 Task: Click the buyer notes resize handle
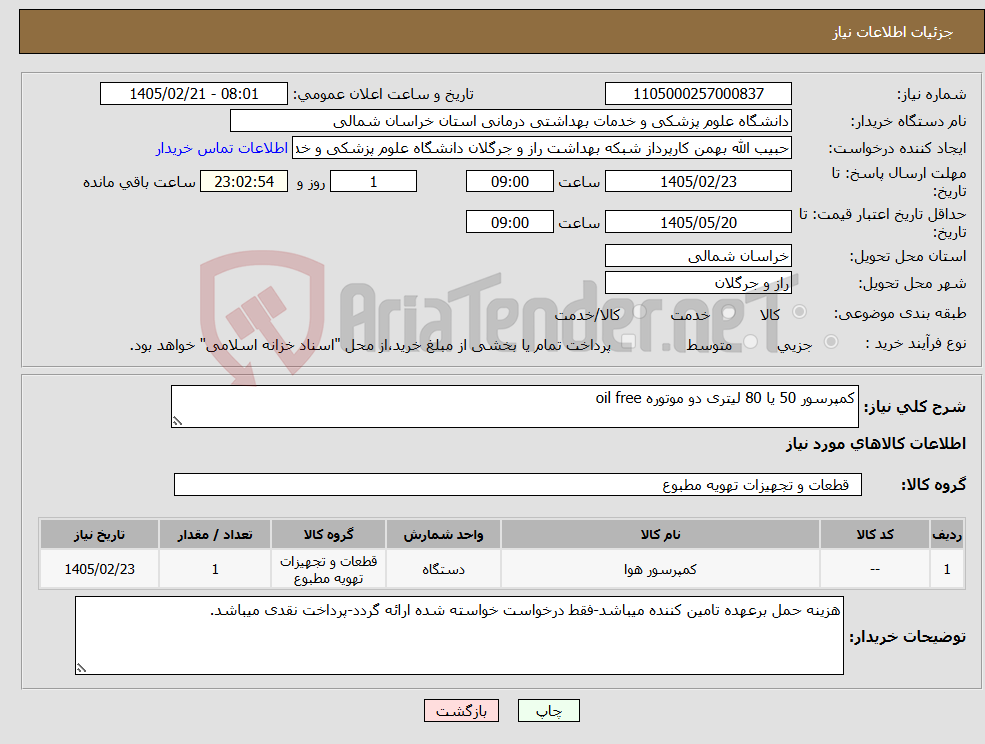click(81, 669)
